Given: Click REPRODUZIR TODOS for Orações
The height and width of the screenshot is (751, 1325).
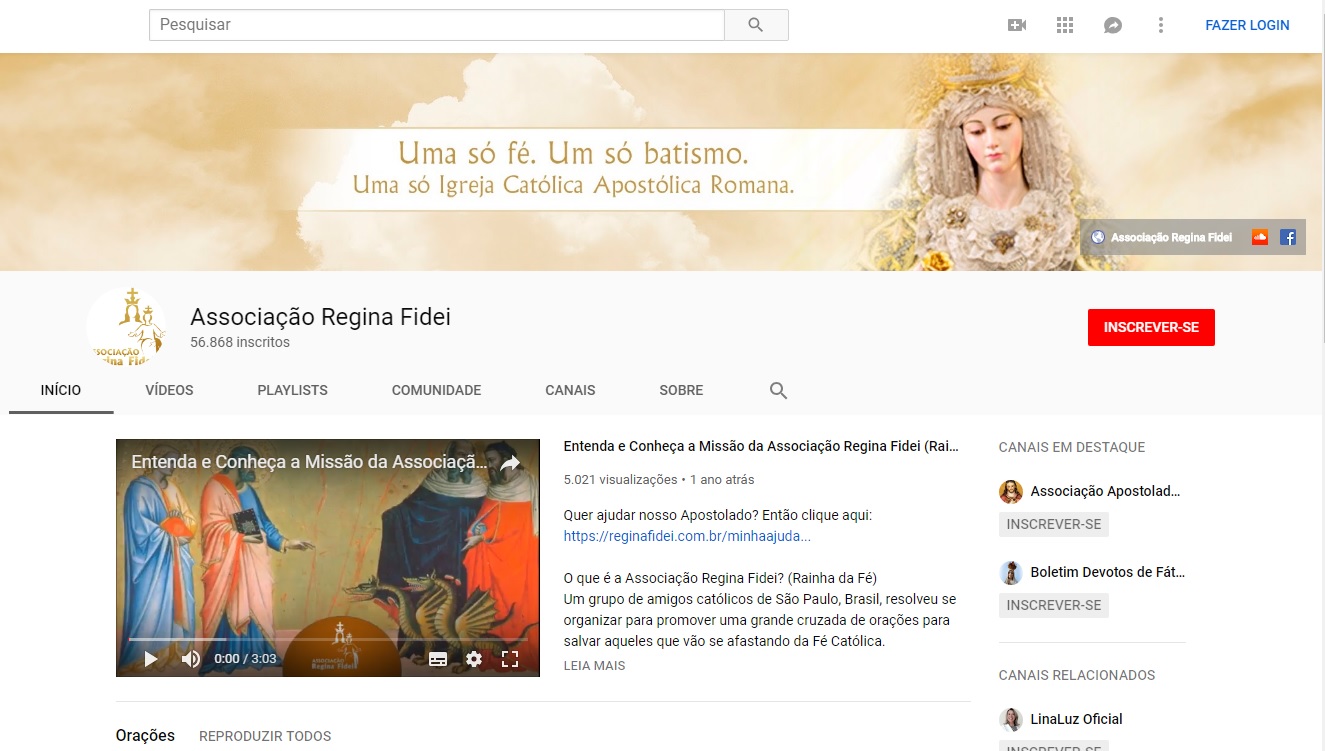Looking at the screenshot, I should pos(265,736).
